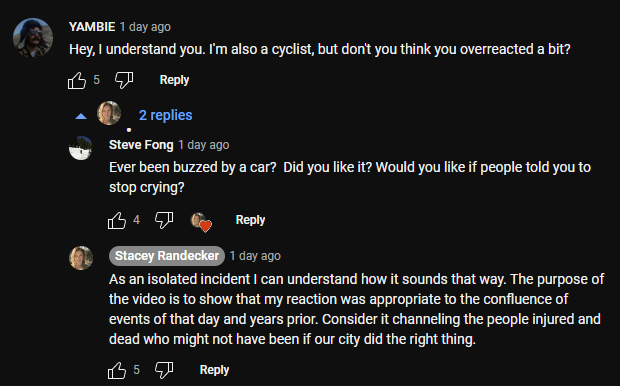Open YAMBIE's channel via username

[92, 26]
